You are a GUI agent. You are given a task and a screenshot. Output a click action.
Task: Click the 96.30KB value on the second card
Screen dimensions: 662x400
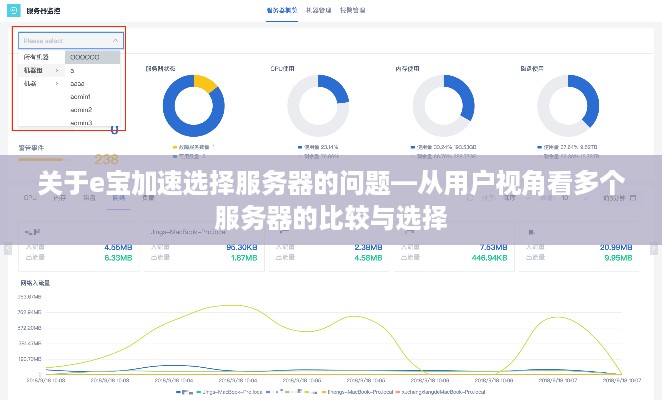pos(242,247)
